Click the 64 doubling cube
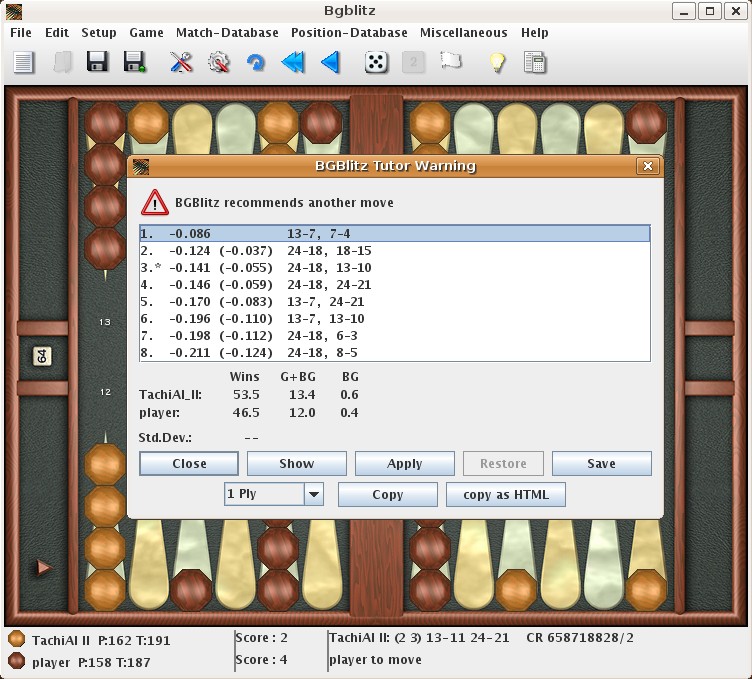The height and width of the screenshot is (679, 752). [x=42, y=356]
